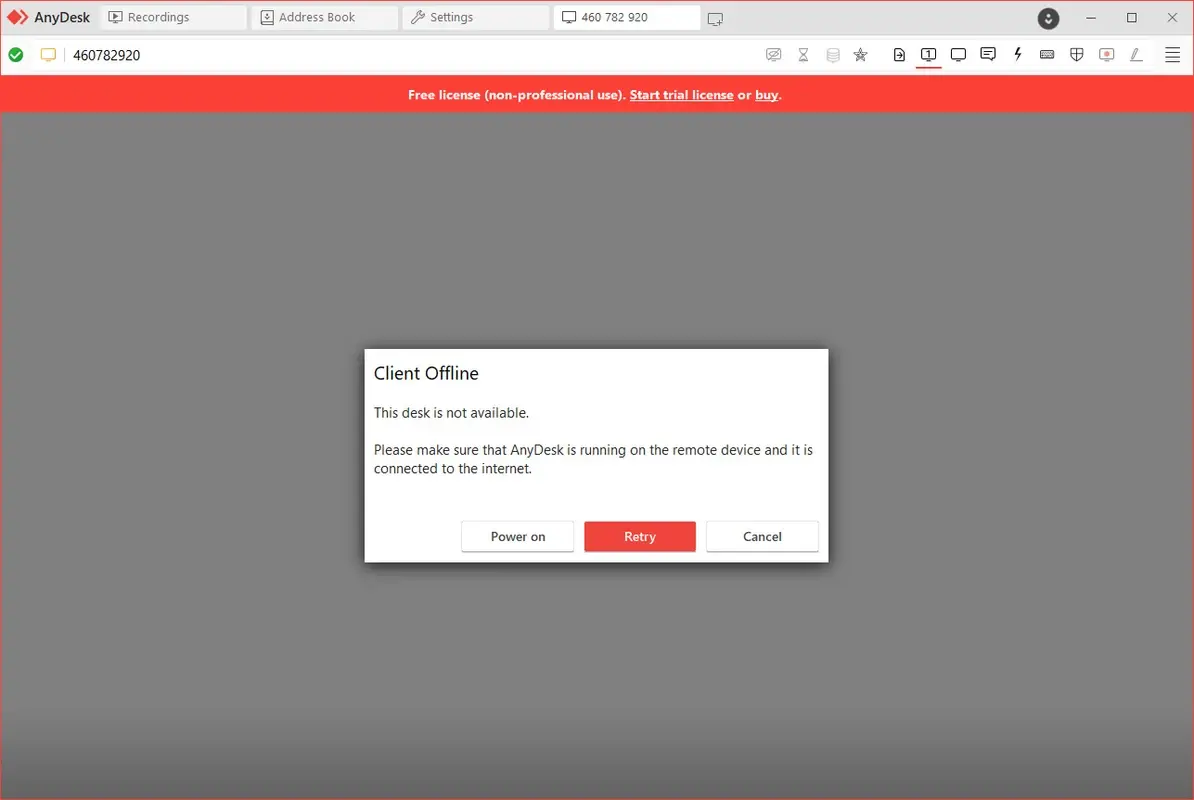Open the Start trial license link
This screenshot has width=1194, height=800.
tap(681, 95)
